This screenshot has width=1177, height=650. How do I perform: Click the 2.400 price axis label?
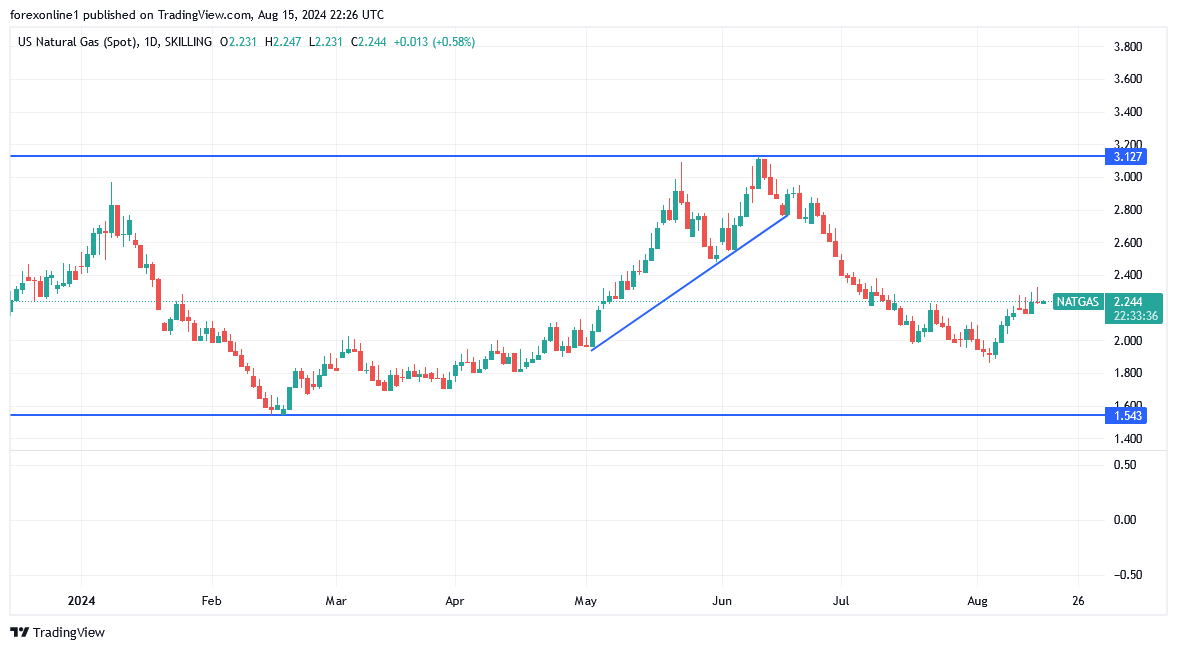click(x=1127, y=275)
